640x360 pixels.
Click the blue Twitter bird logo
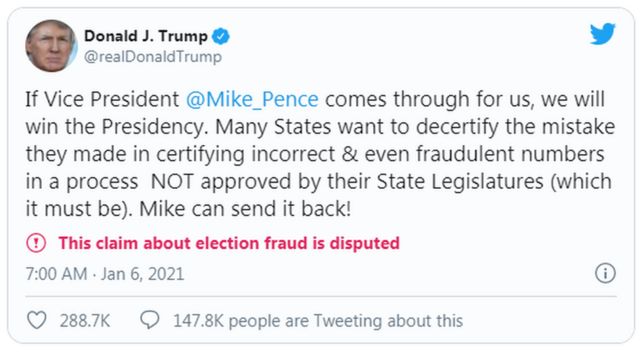[x=602, y=33]
